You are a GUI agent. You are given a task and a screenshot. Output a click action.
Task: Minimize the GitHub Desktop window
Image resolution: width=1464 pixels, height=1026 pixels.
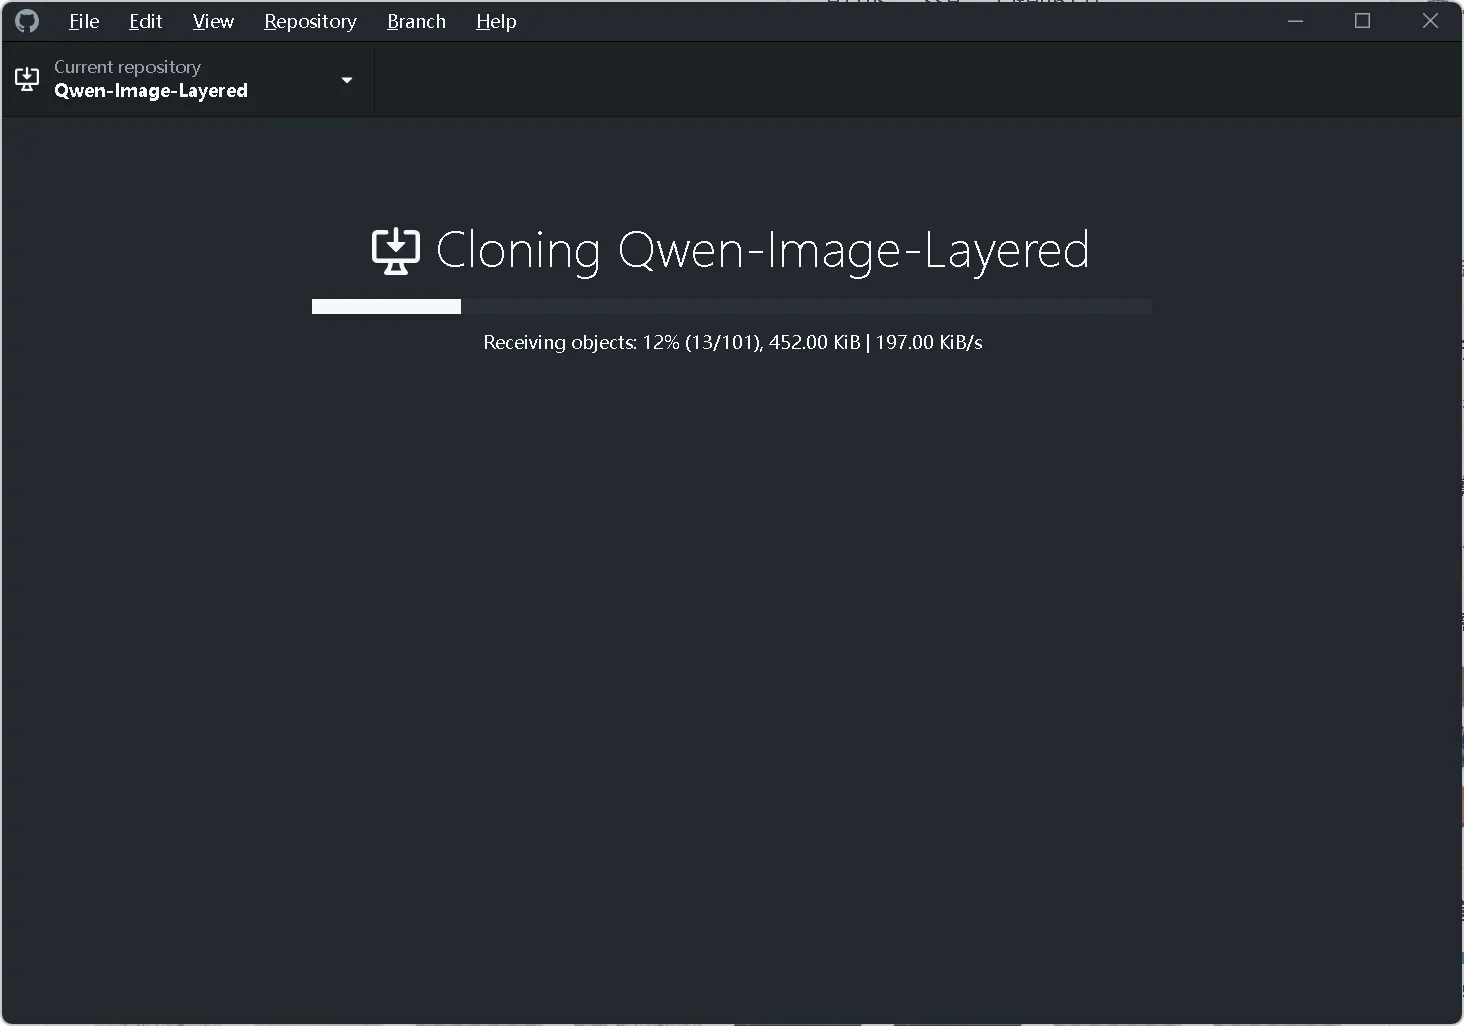pyautogui.click(x=1295, y=21)
